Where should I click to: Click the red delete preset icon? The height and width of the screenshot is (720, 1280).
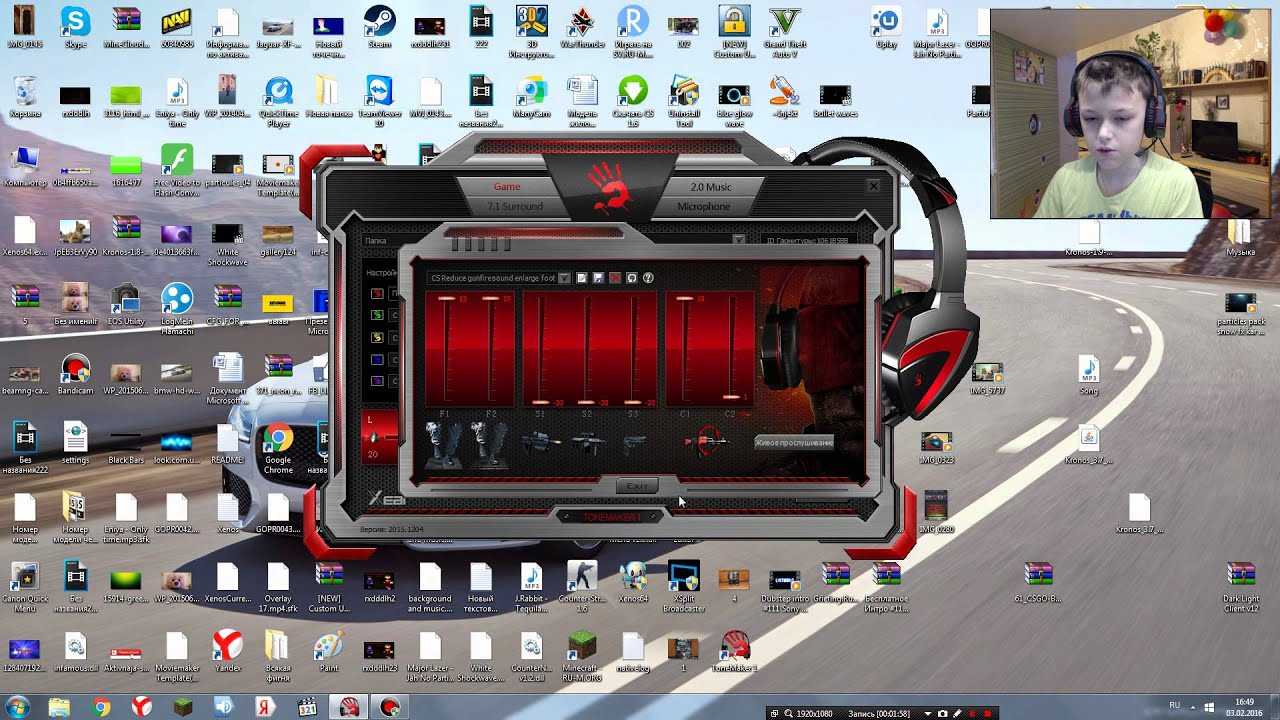tap(615, 278)
